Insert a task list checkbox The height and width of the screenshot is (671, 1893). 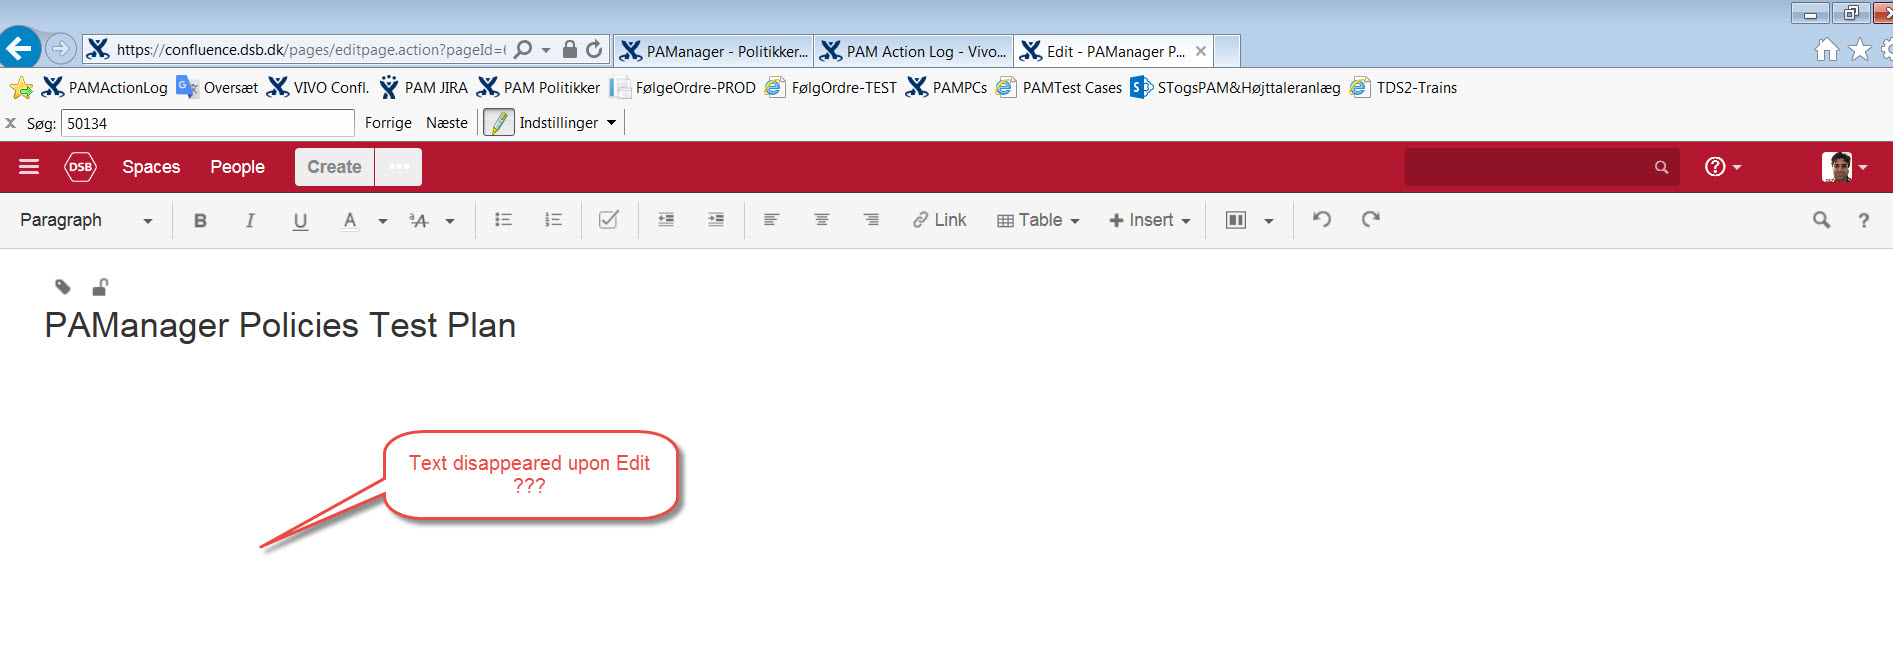(608, 220)
